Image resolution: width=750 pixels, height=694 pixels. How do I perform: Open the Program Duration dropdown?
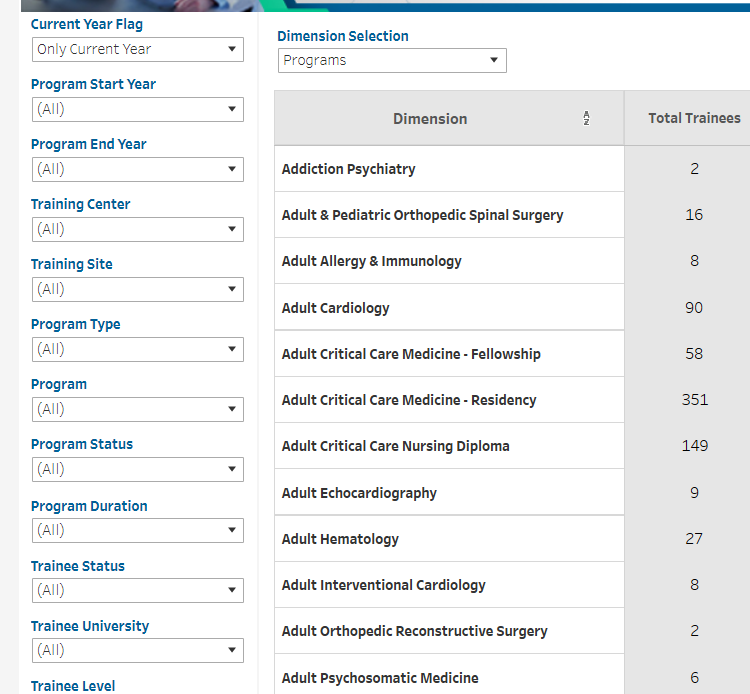tap(137, 530)
